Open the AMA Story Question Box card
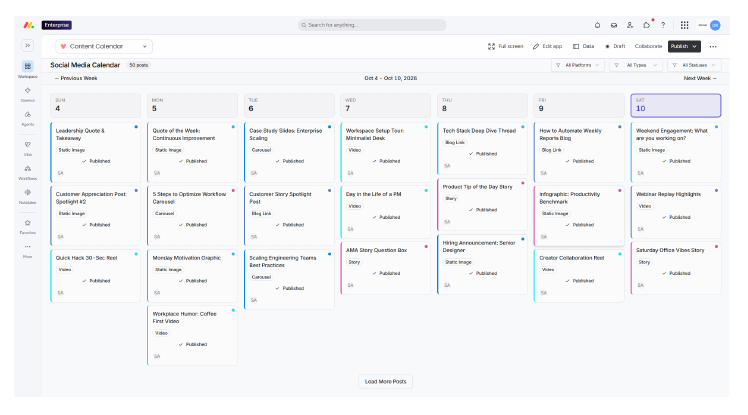748x415 pixels. (x=385, y=268)
